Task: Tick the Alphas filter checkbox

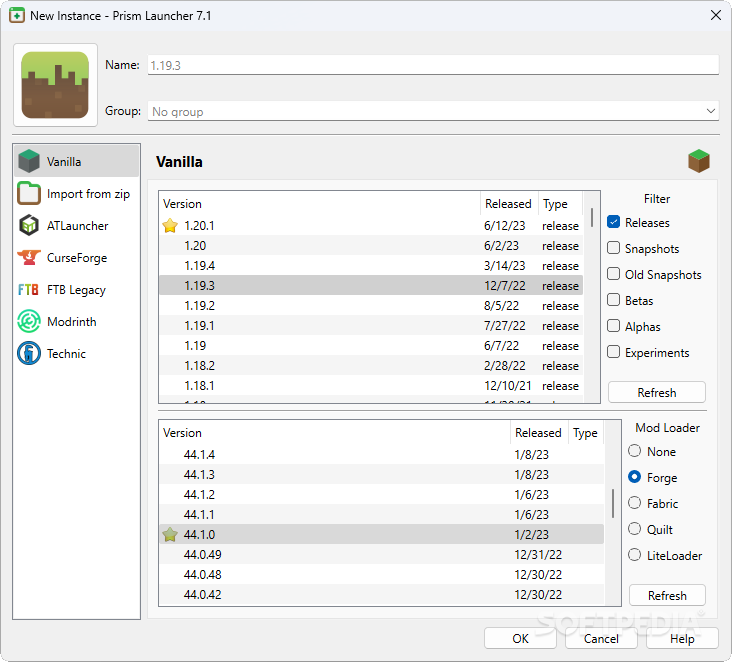Action: 613,326
